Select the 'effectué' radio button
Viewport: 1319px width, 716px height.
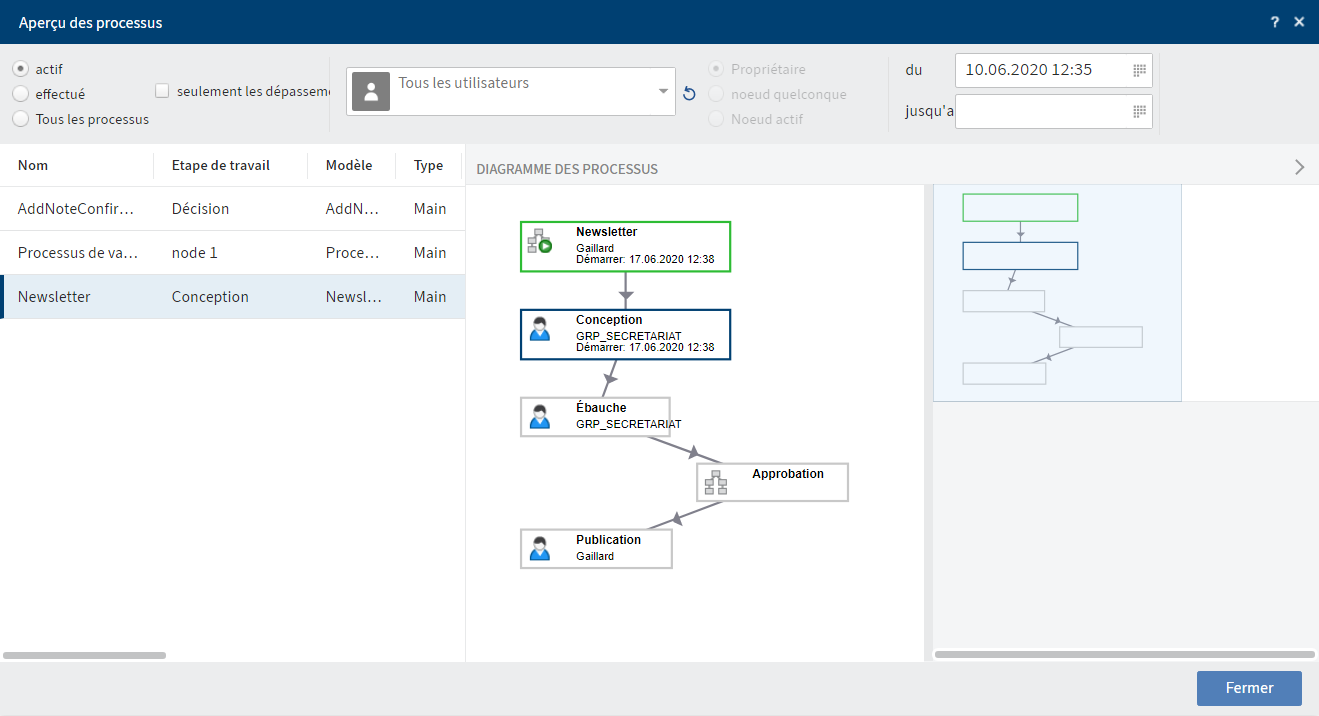coord(20,94)
